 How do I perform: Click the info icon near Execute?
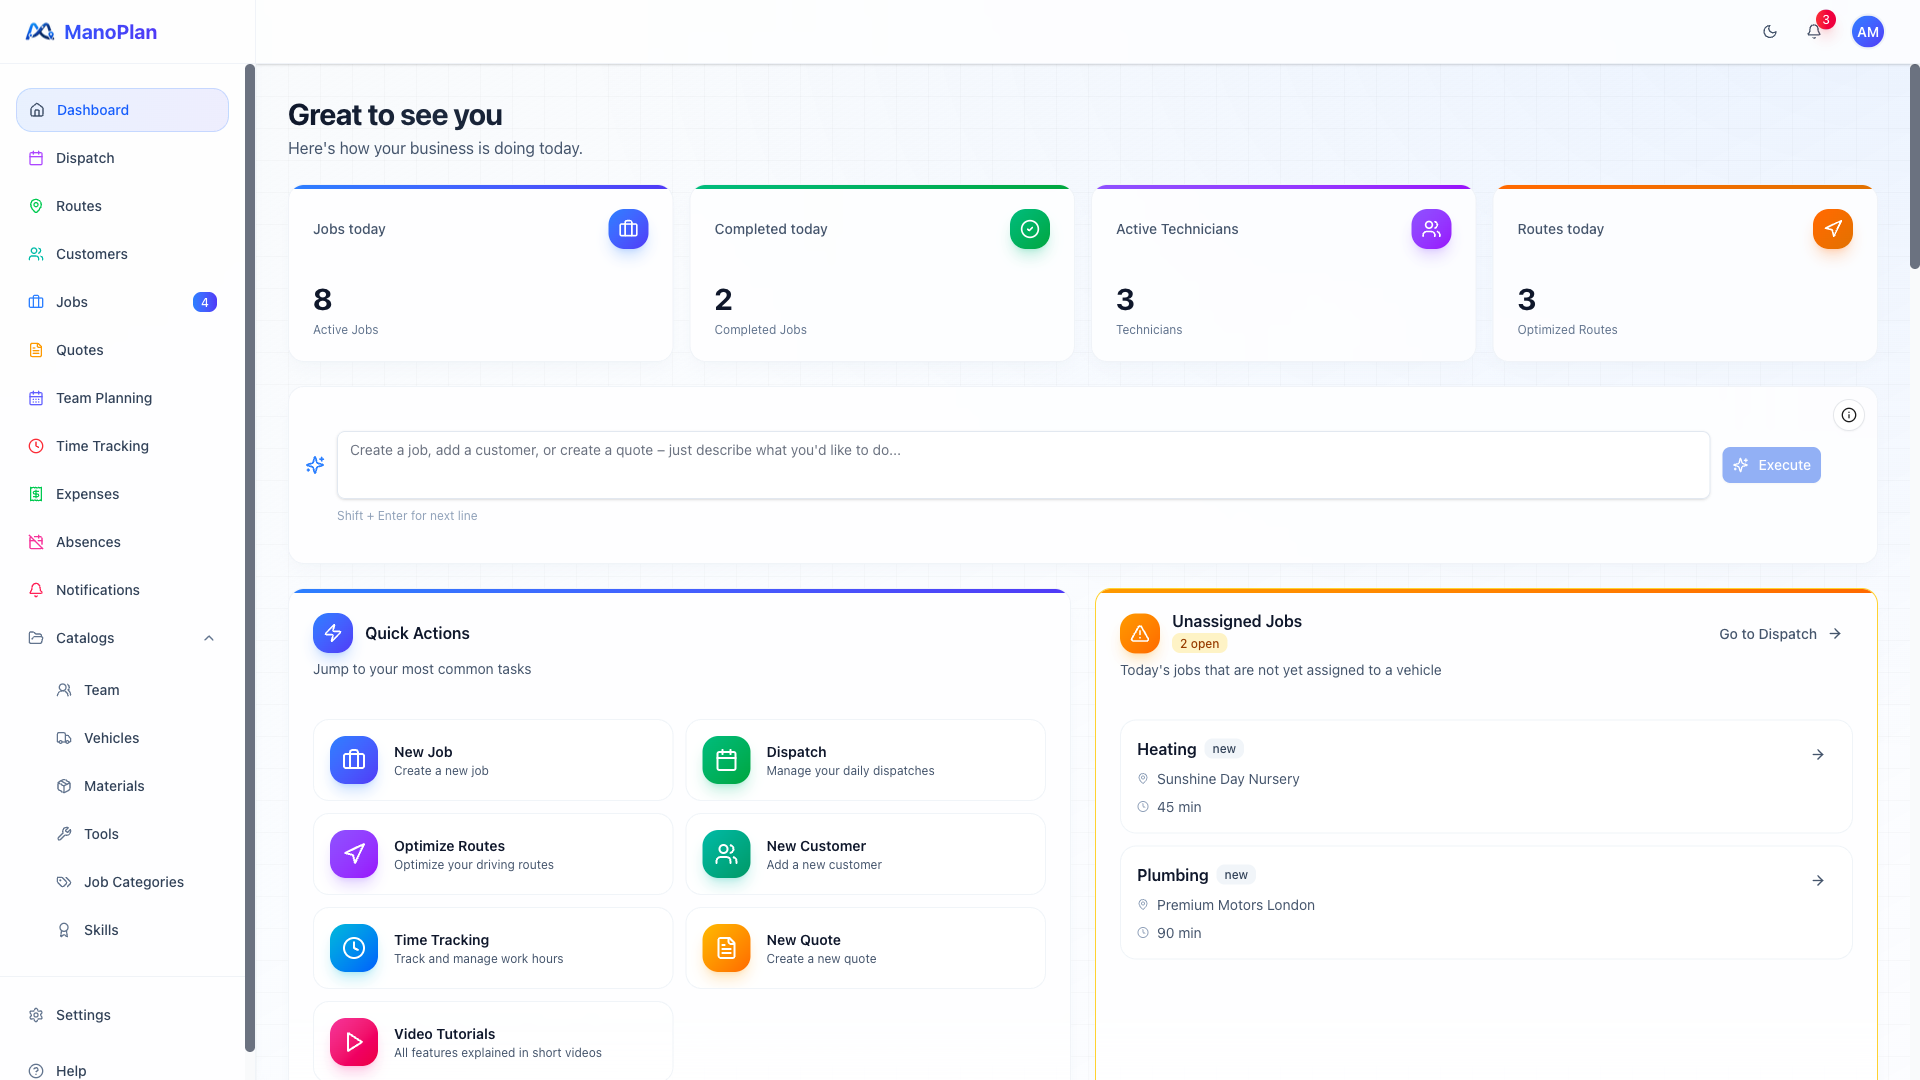(x=1848, y=415)
